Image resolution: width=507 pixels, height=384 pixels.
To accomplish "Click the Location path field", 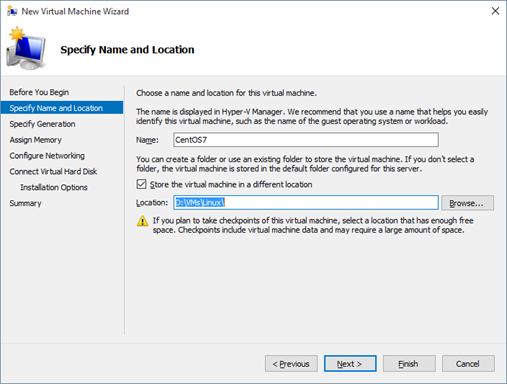I will coord(306,202).
